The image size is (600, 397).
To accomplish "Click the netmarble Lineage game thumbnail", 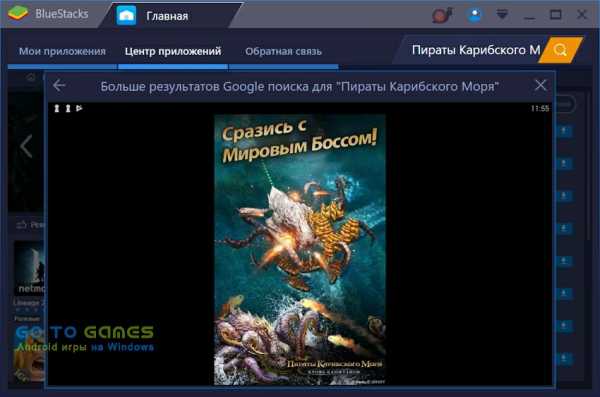I will 29,268.
